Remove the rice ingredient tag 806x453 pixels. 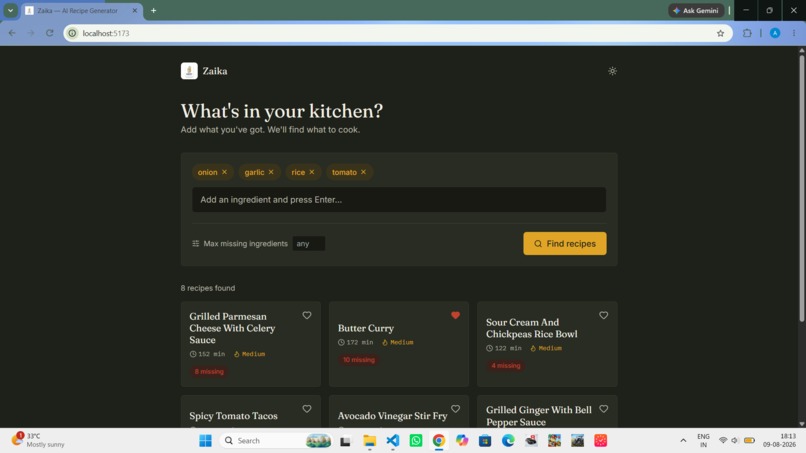coord(312,172)
